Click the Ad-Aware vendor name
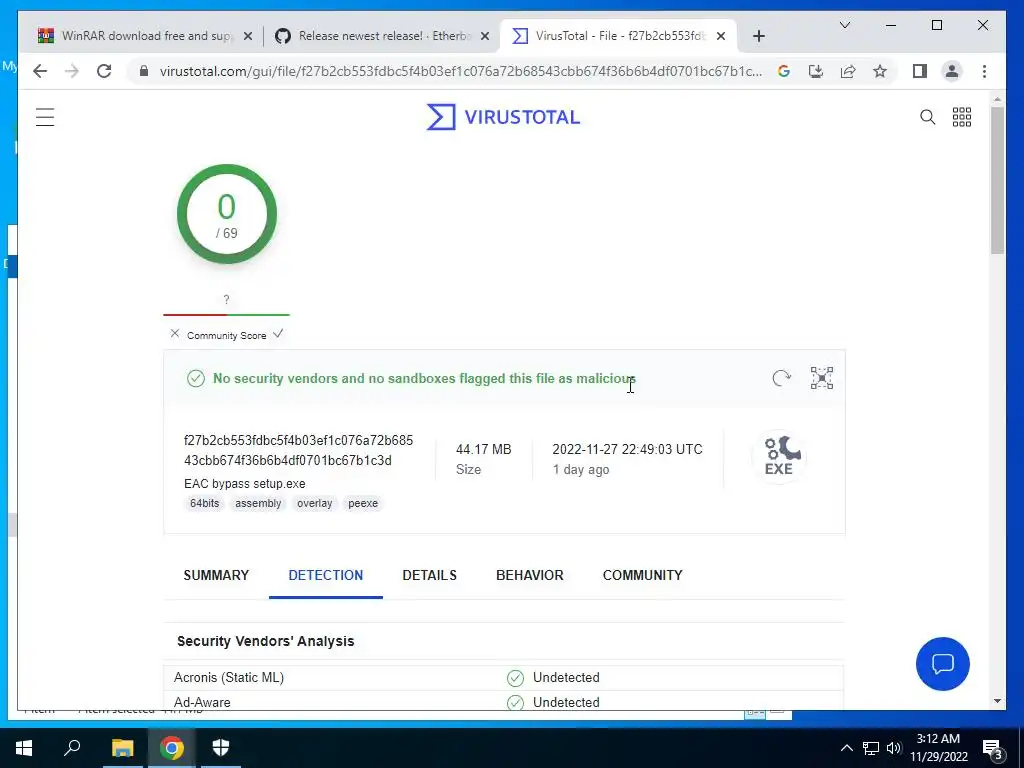The width and height of the screenshot is (1024, 768). pos(202,703)
